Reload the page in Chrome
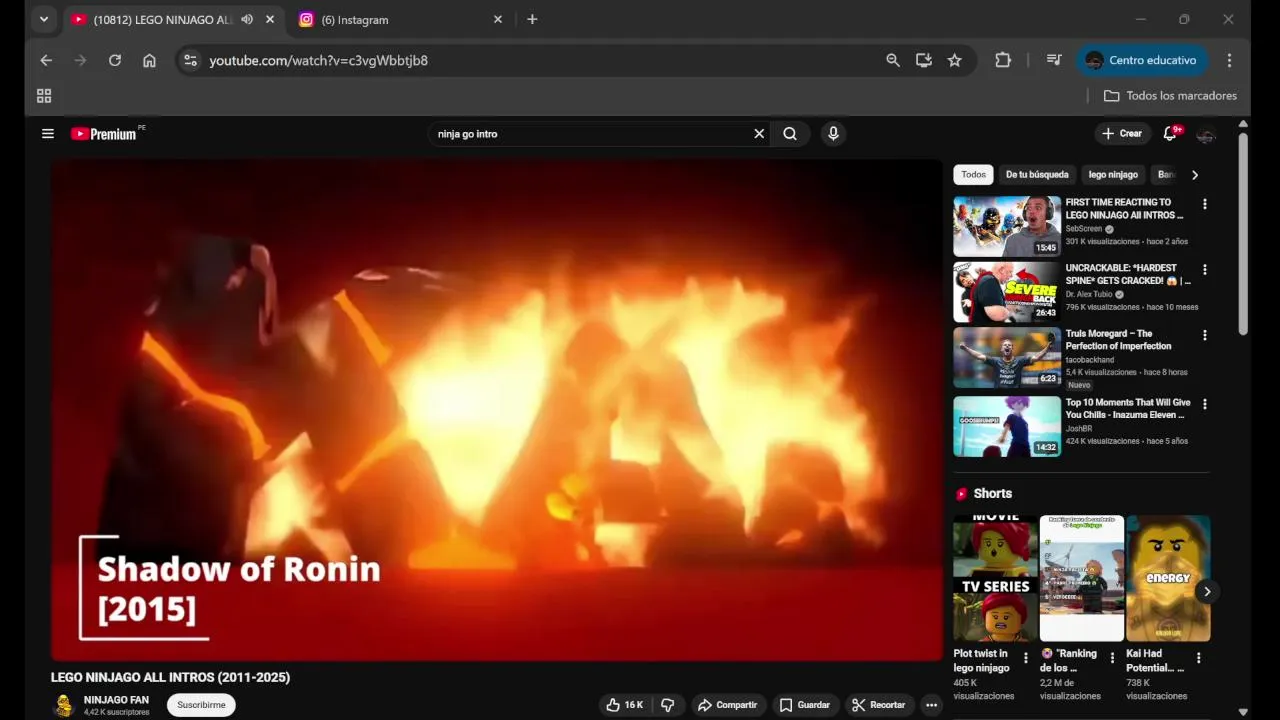Image resolution: width=1280 pixels, height=720 pixels. [x=115, y=60]
